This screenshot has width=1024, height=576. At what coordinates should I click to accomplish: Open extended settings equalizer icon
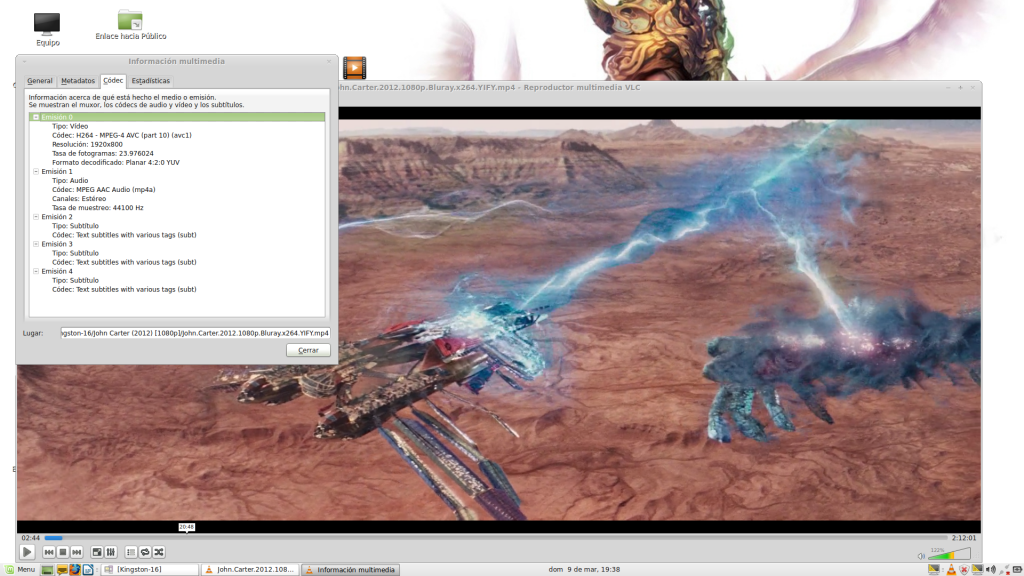[x=111, y=552]
